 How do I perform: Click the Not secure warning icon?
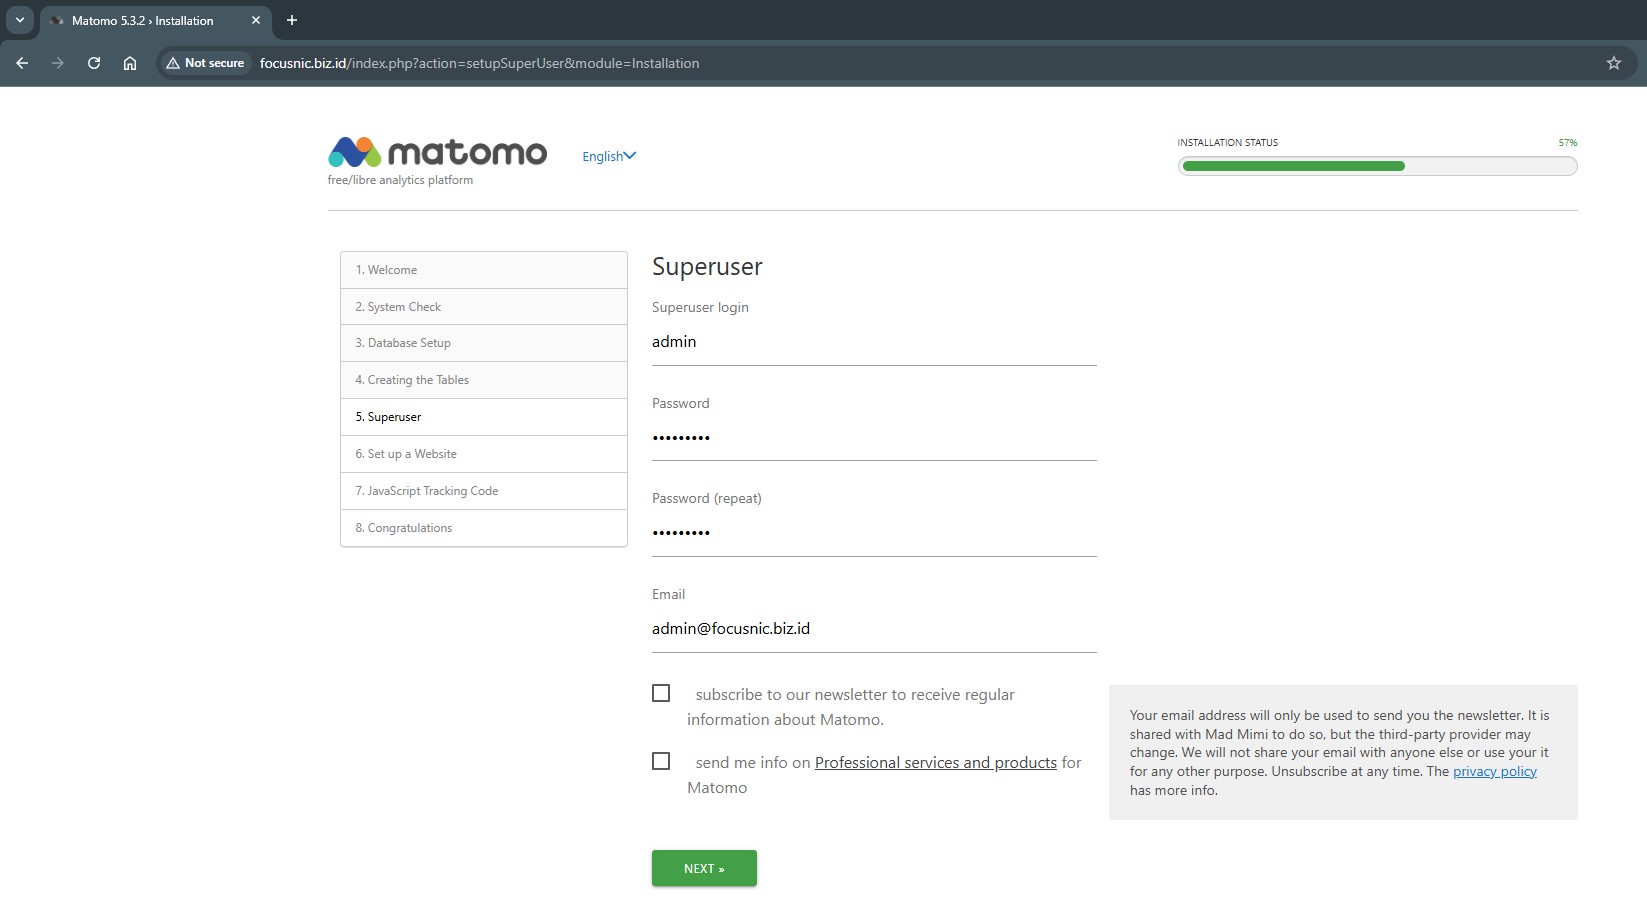pos(173,63)
